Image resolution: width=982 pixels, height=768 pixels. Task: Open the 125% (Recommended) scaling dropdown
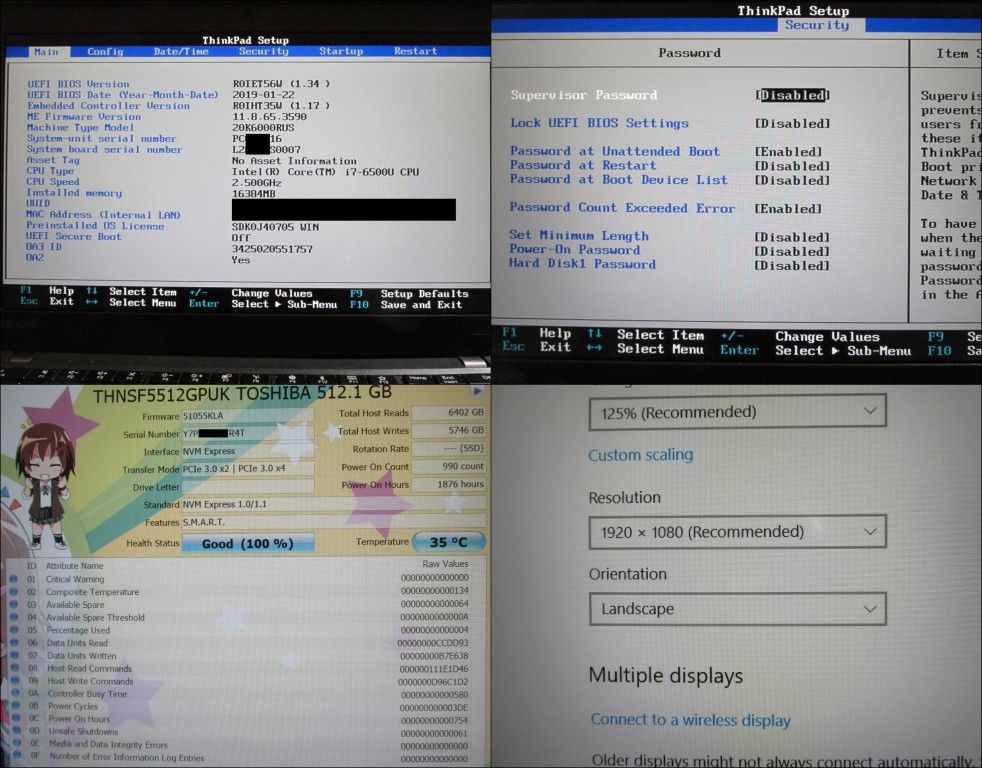[738, 412]
